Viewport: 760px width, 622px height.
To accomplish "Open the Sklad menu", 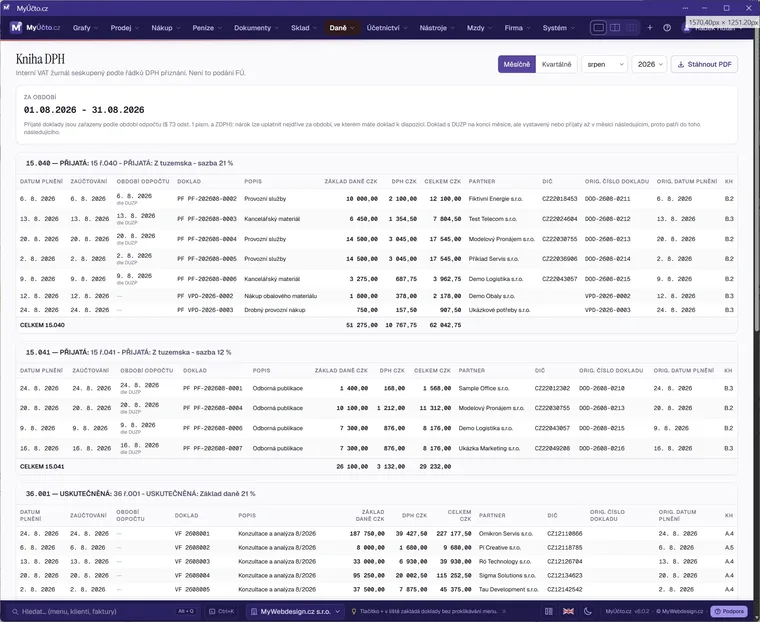I will pos(304,28).
